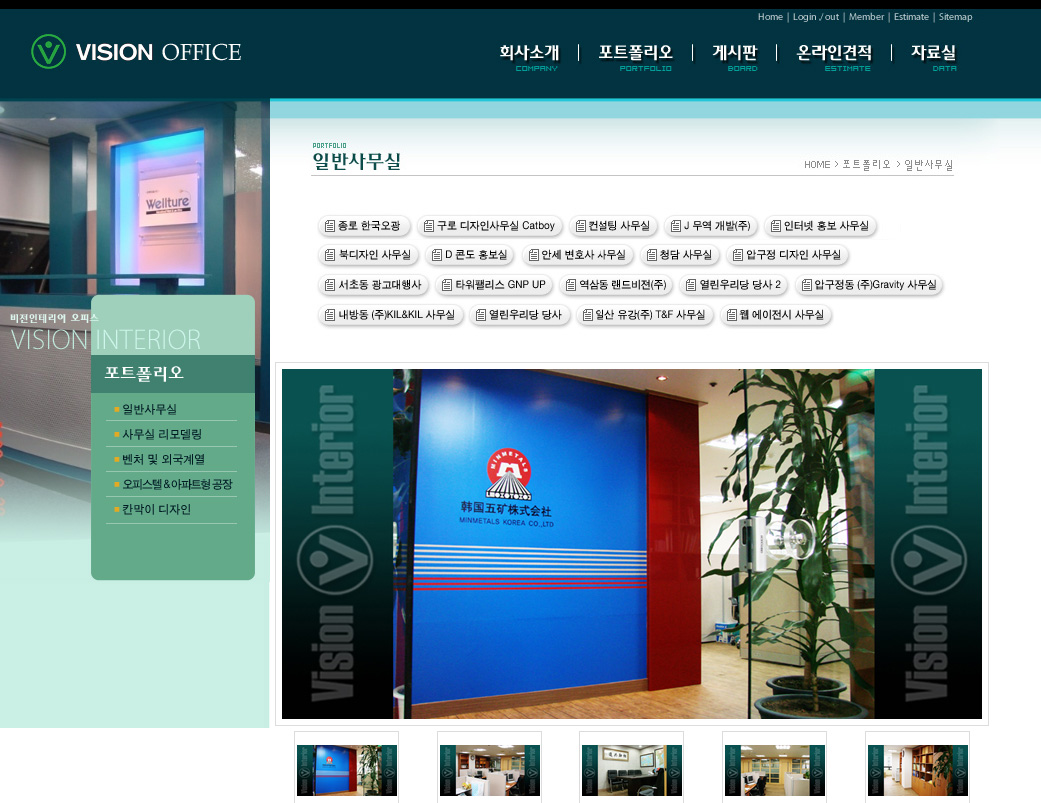The image size is (1041, 803).
Task: Select the second thumbnail showing office desks
Action: coord(489,770)
